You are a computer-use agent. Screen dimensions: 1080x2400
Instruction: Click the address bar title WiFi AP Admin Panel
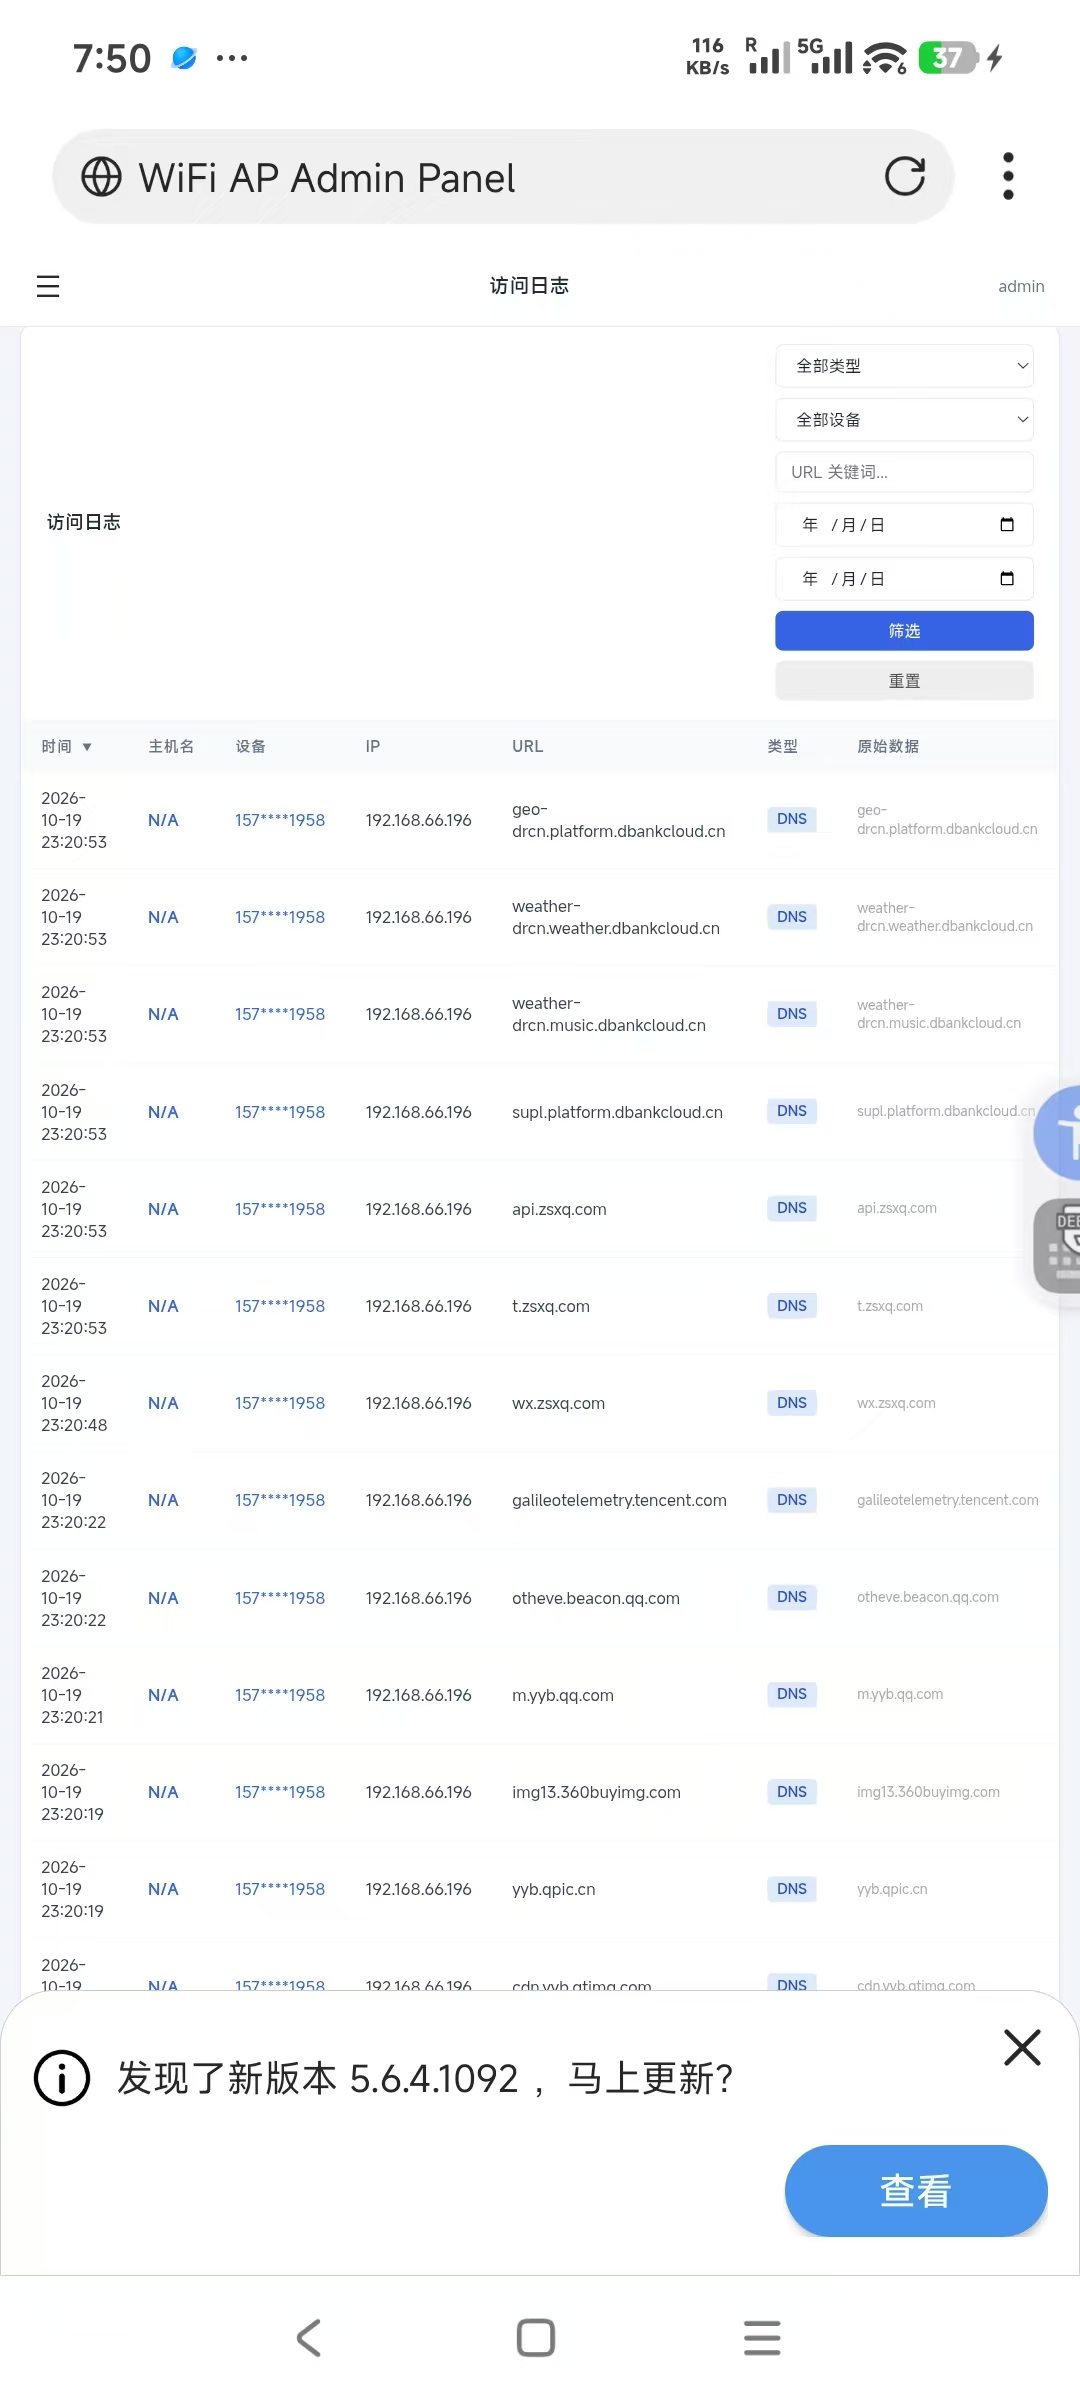pyautogui.click(x=327, y=178)
